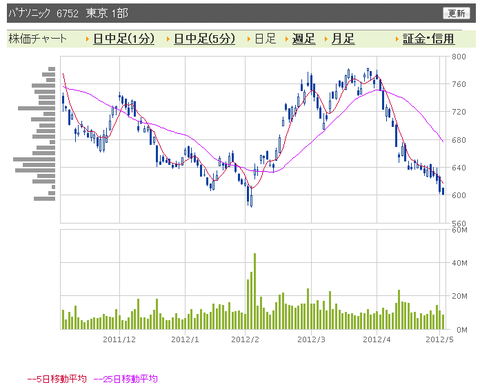Click the orange arrow before 週足

tap(287, 39)
